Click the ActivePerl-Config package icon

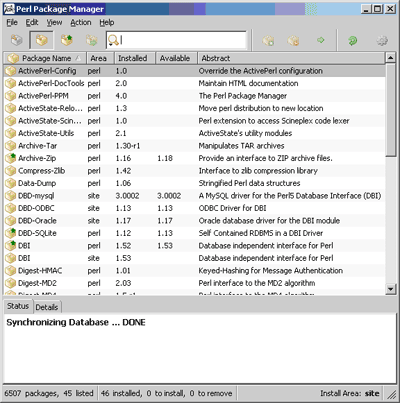pos(11,71)
